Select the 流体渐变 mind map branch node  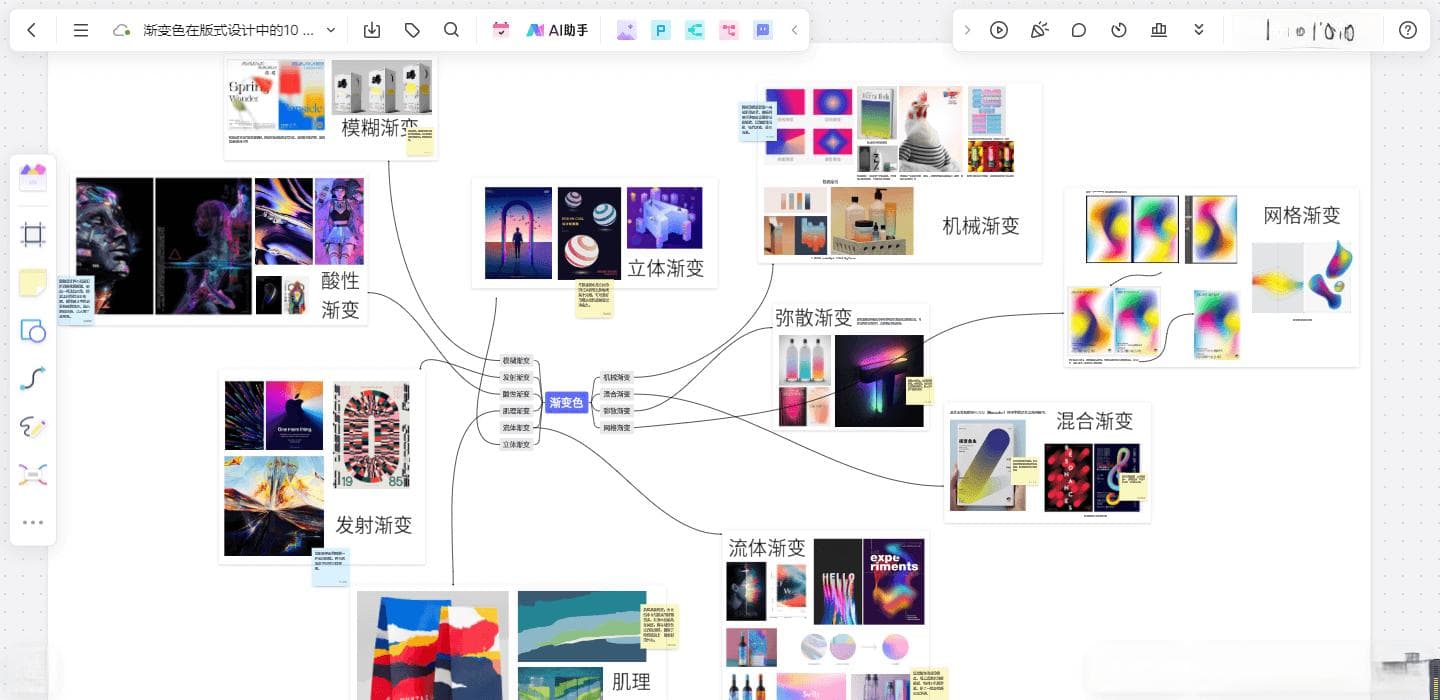pyautogui.click(x=516, y=427)
